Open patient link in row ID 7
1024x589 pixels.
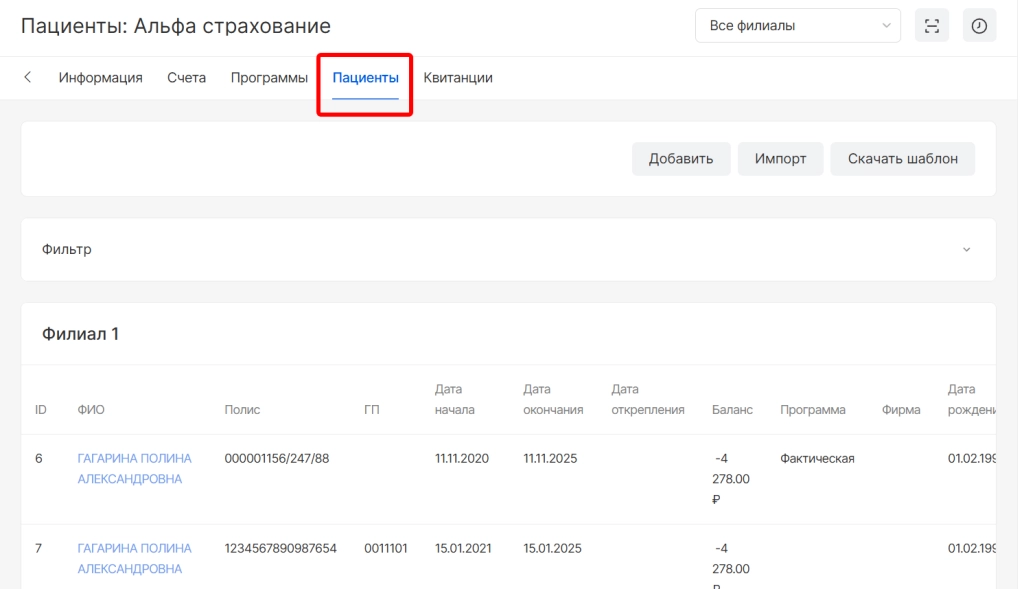tap(134, 558)
